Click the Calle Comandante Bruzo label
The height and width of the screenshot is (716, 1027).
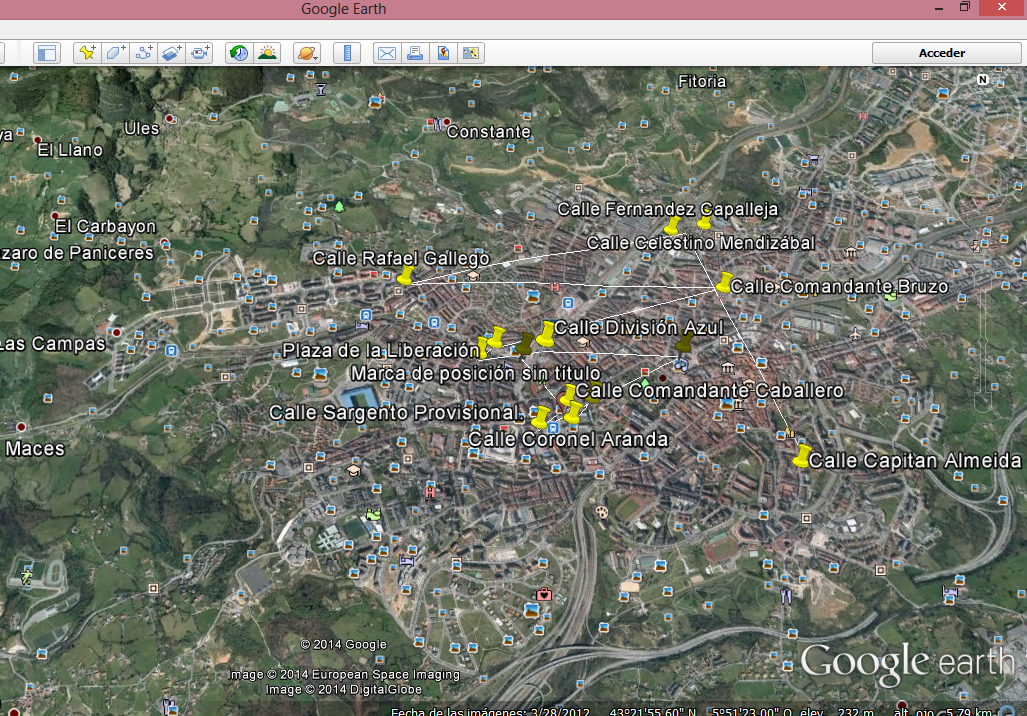coord(839,287)
